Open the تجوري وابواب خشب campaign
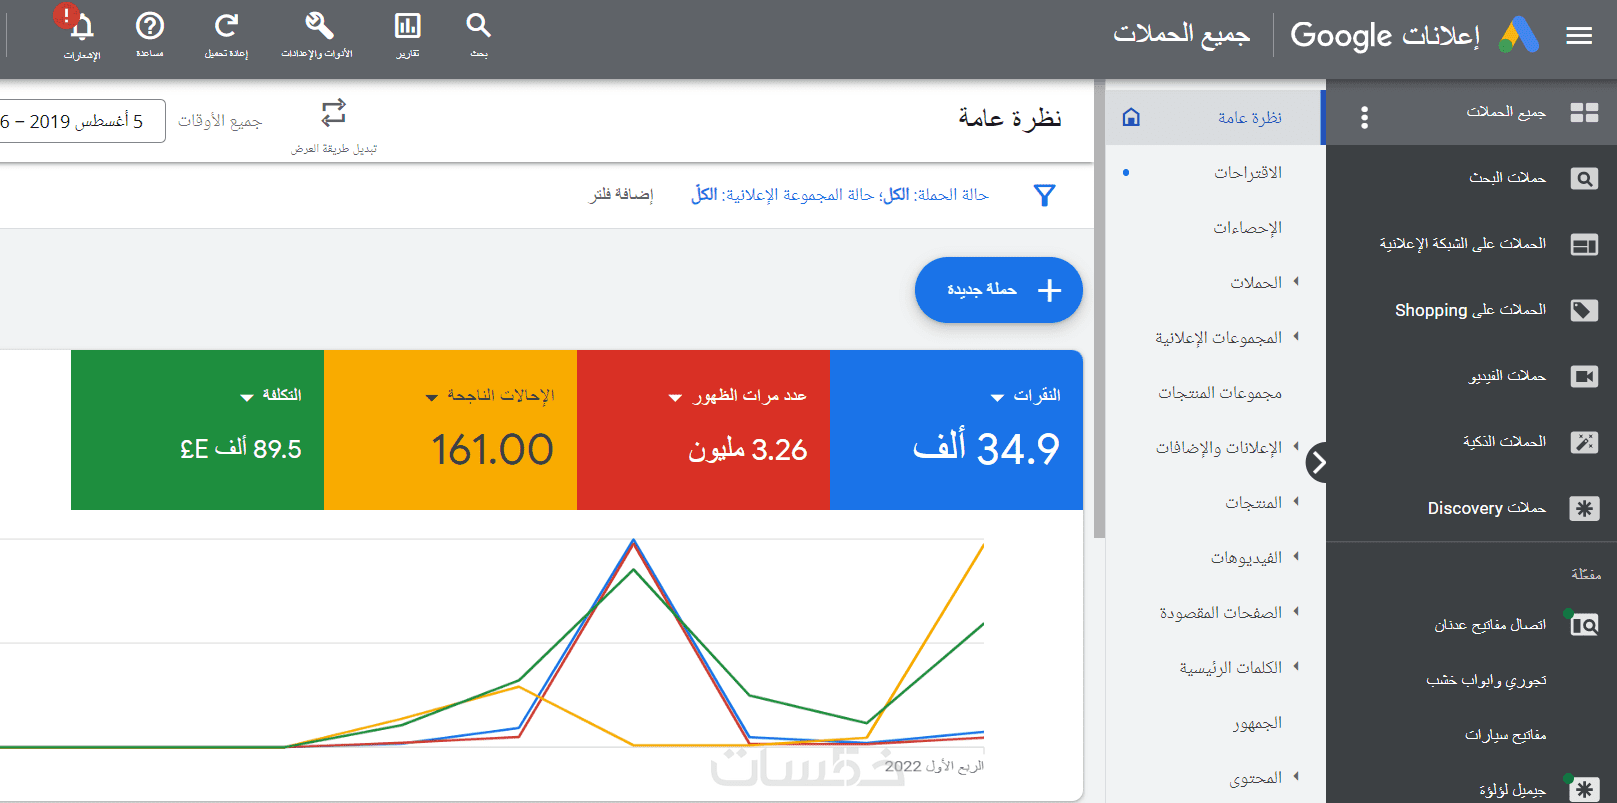This screenshot has height=803, width=1617. pos(1486,680)
